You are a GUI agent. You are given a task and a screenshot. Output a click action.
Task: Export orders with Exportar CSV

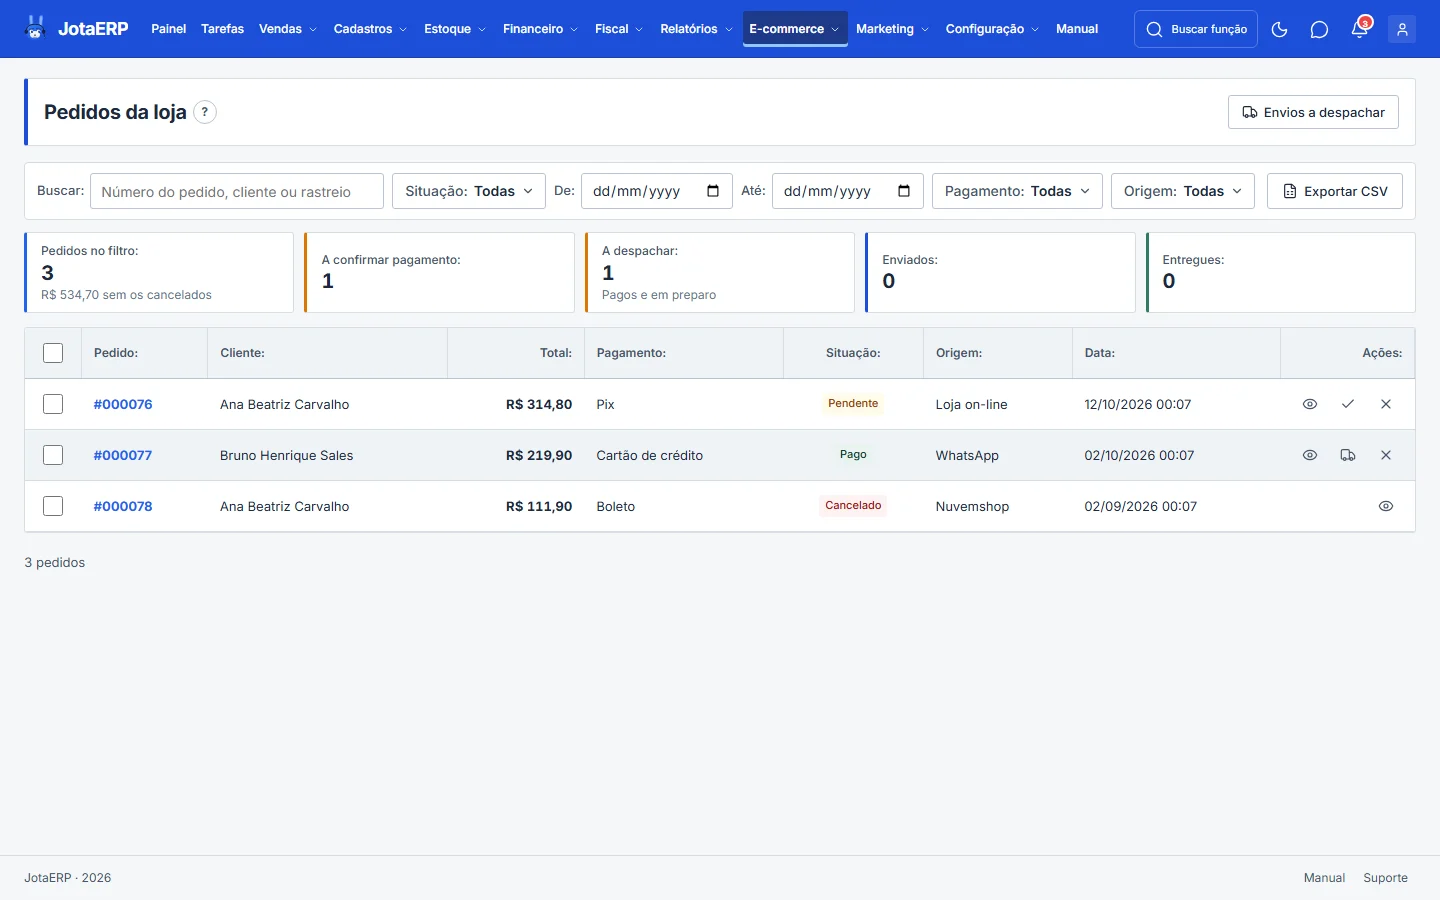tap(1335, 191)
